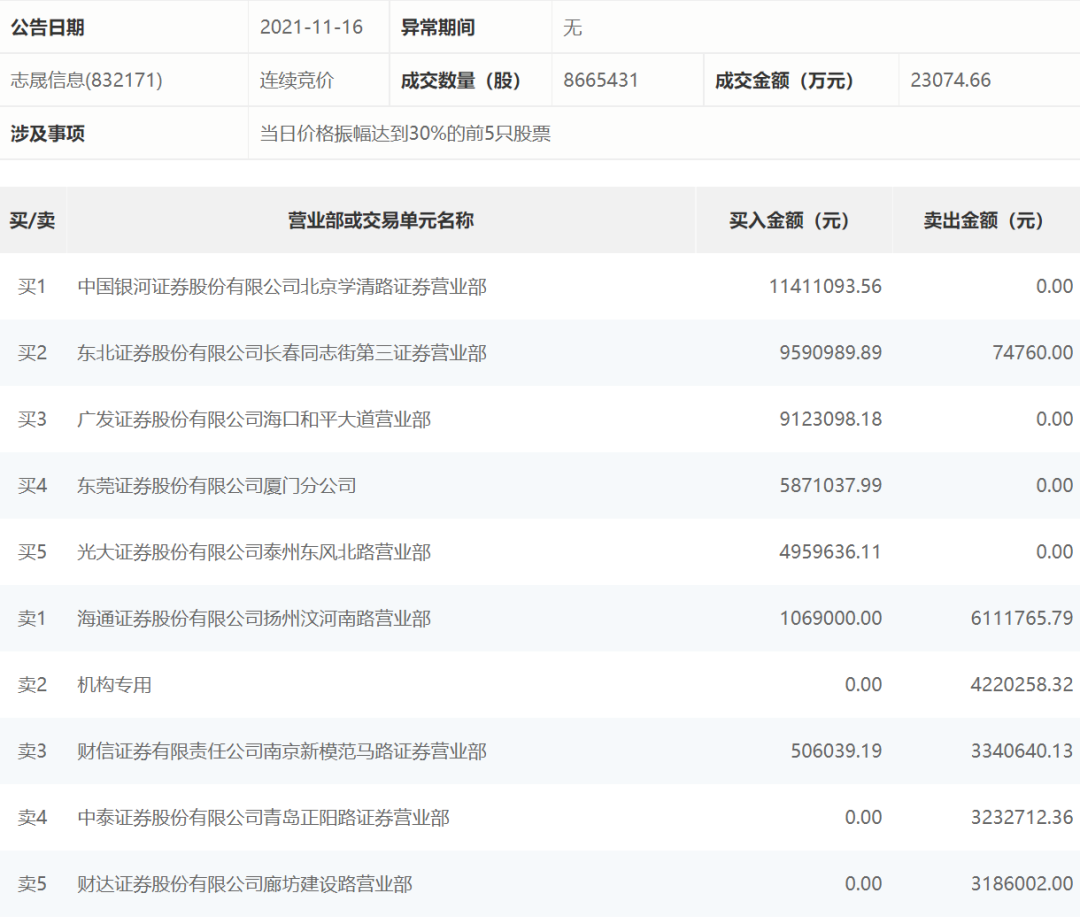Click sell amount 6111765.79

(1022, 618)
